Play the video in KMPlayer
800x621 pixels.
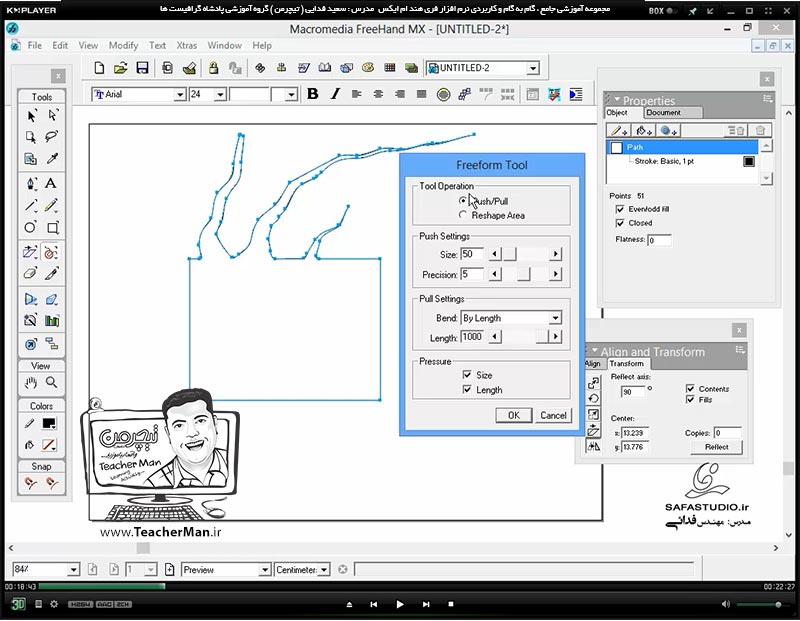point(399,604)
